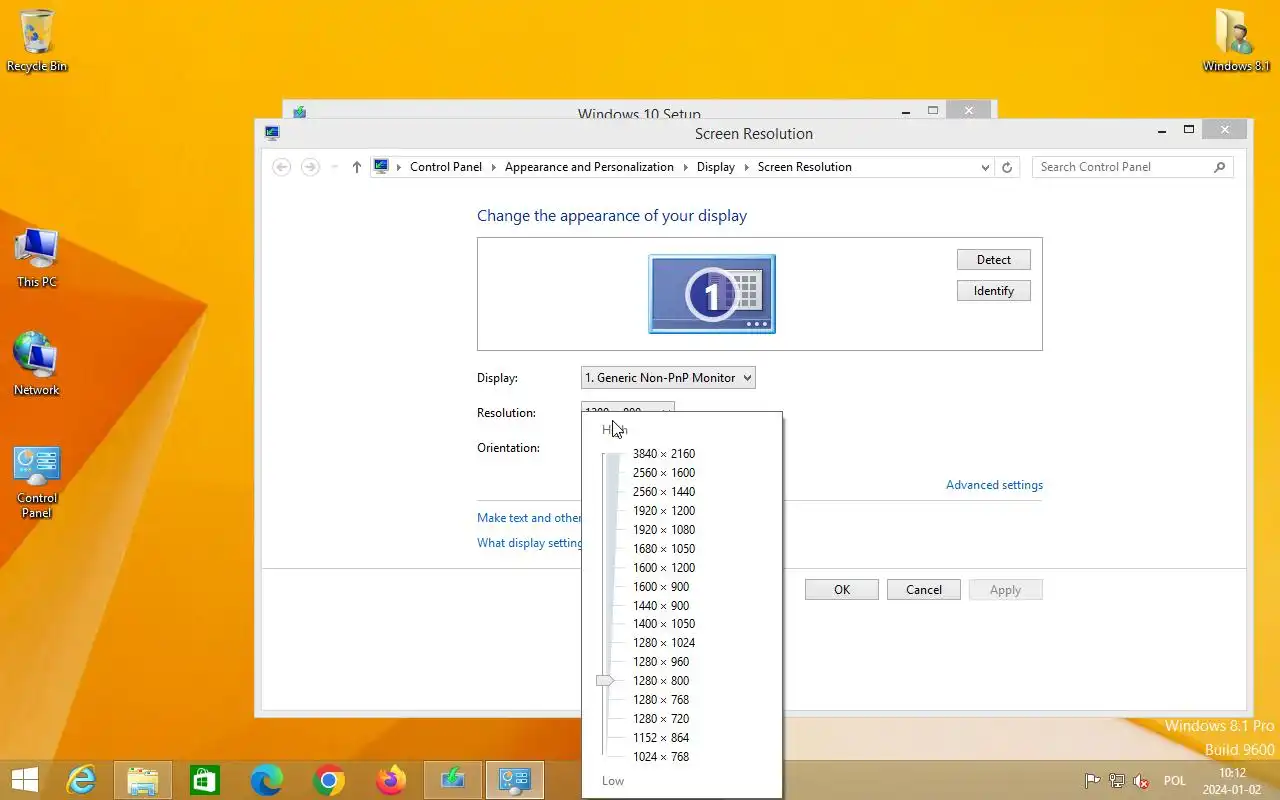Switch to the Windows 10 Setup taskbar item
This screenshot has height=800, width=1280.
coord(453,780)
